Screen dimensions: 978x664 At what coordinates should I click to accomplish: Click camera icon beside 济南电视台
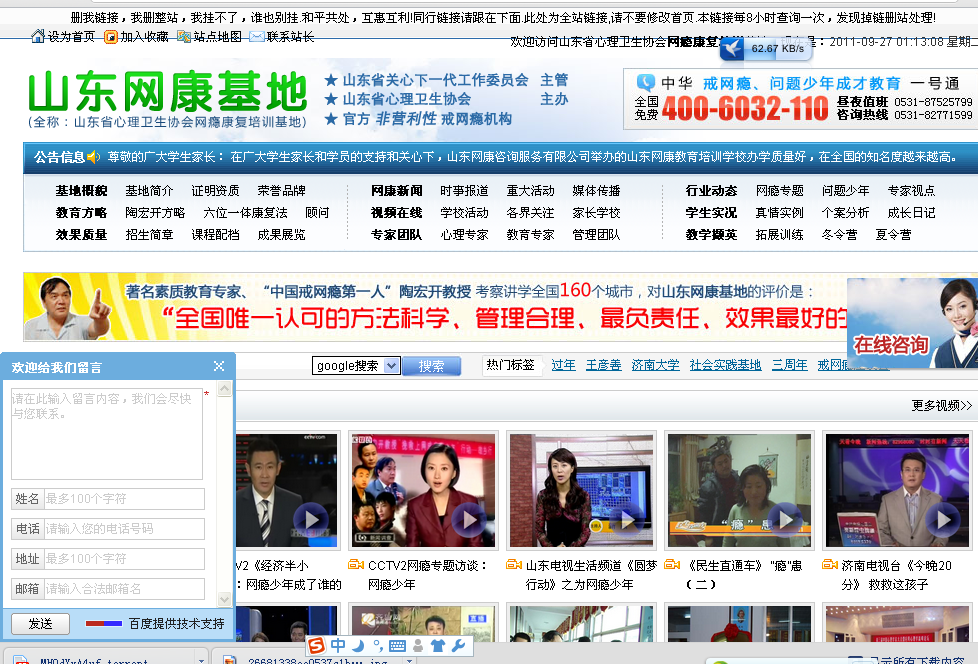click(830, 565)
